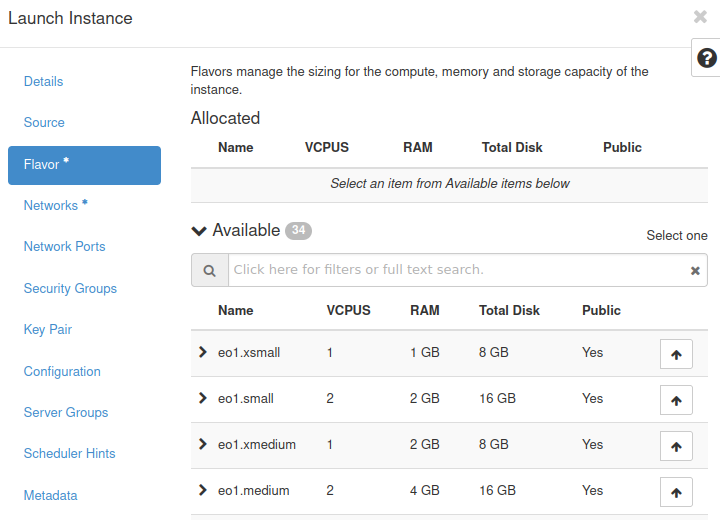Select the Key Pair step

pos(48,329)
